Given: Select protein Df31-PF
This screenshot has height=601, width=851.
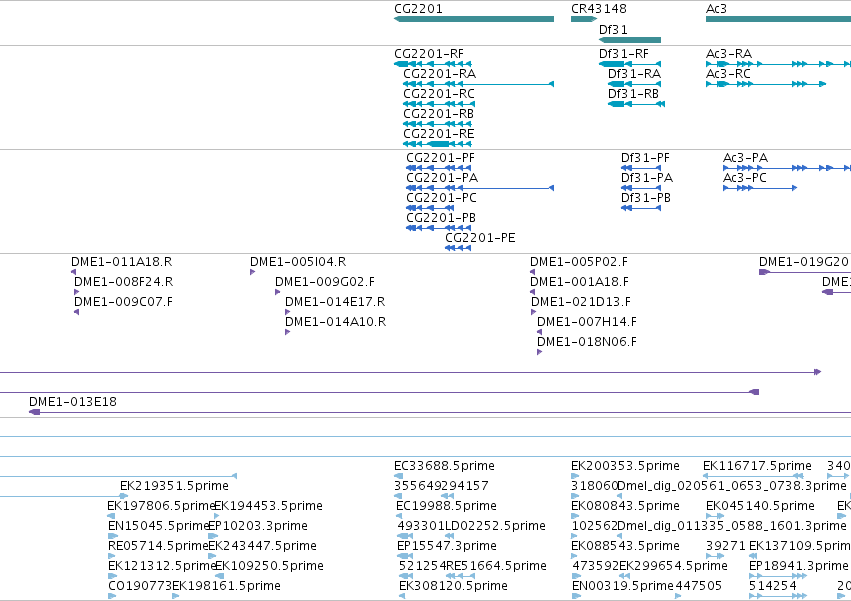Looking at the screenshot, I should 641,168.
